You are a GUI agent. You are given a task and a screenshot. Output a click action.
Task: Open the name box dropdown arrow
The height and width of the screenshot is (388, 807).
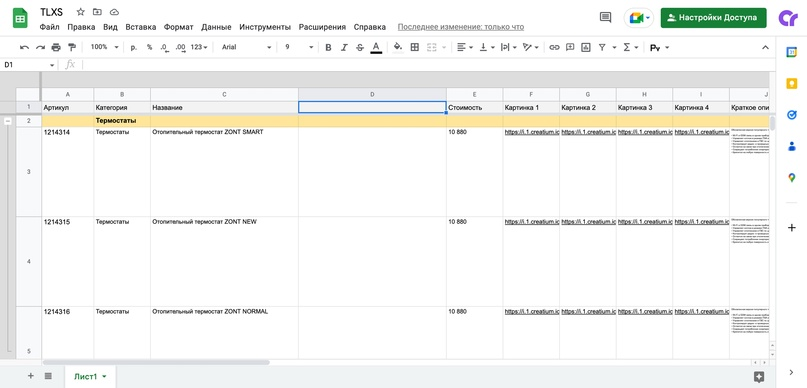[52, 65]
